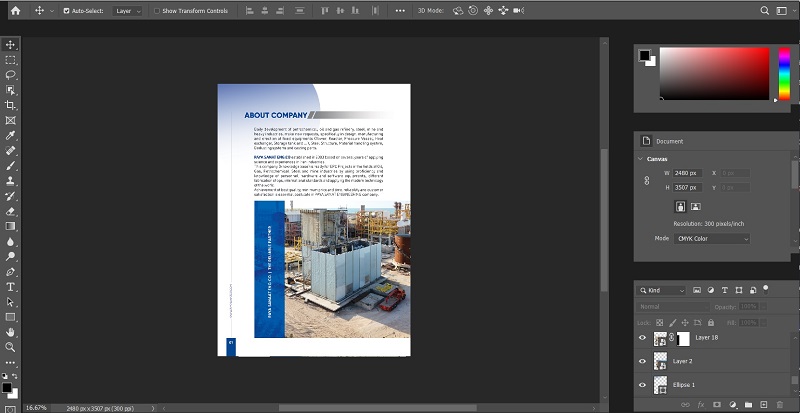Viewport: 800px width, 413px height.
Task: Hide the Ellipse 1 layer
Action: tap(642, 385)
